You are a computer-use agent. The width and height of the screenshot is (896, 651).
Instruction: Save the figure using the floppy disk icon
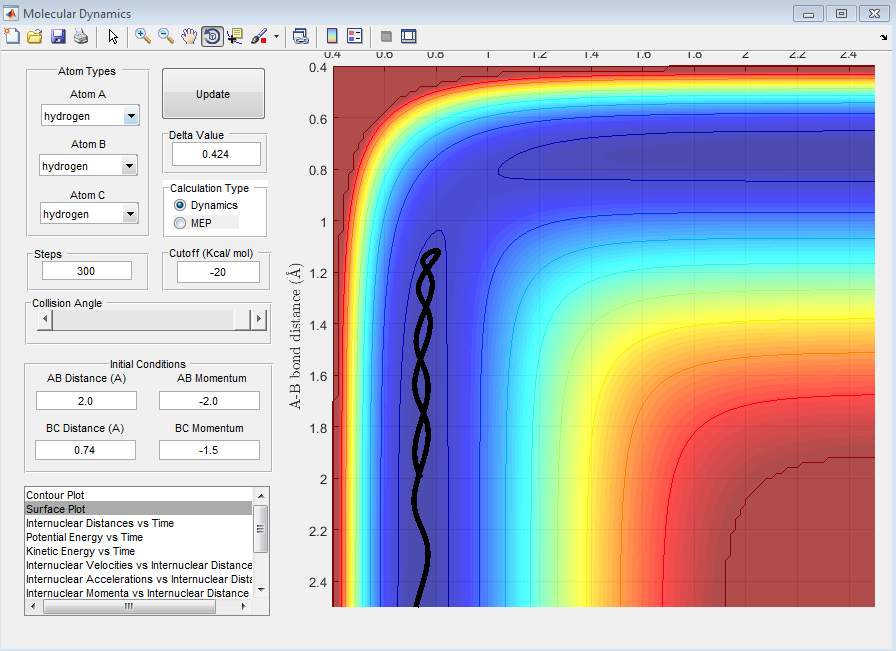click(x=58, y=36)
